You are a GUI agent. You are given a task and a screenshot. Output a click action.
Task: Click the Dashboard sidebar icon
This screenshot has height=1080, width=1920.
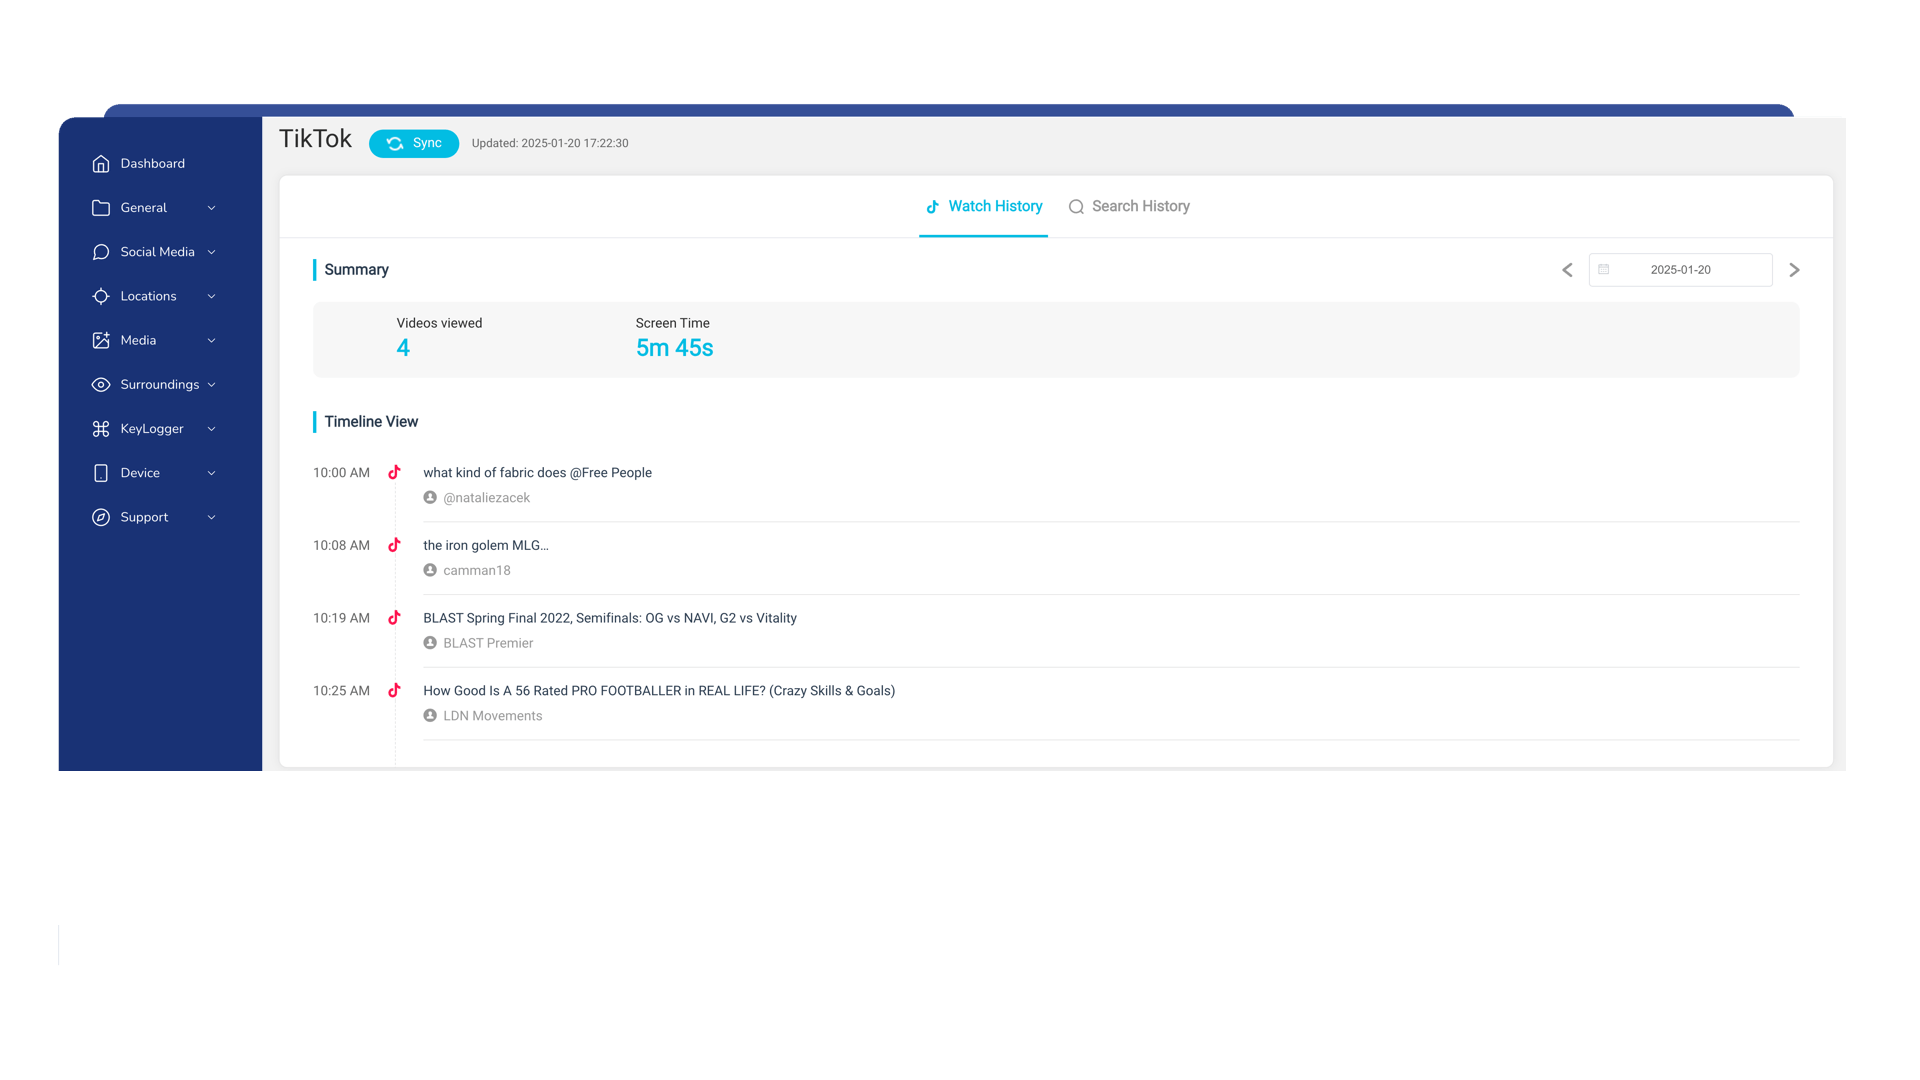point(102,164)
